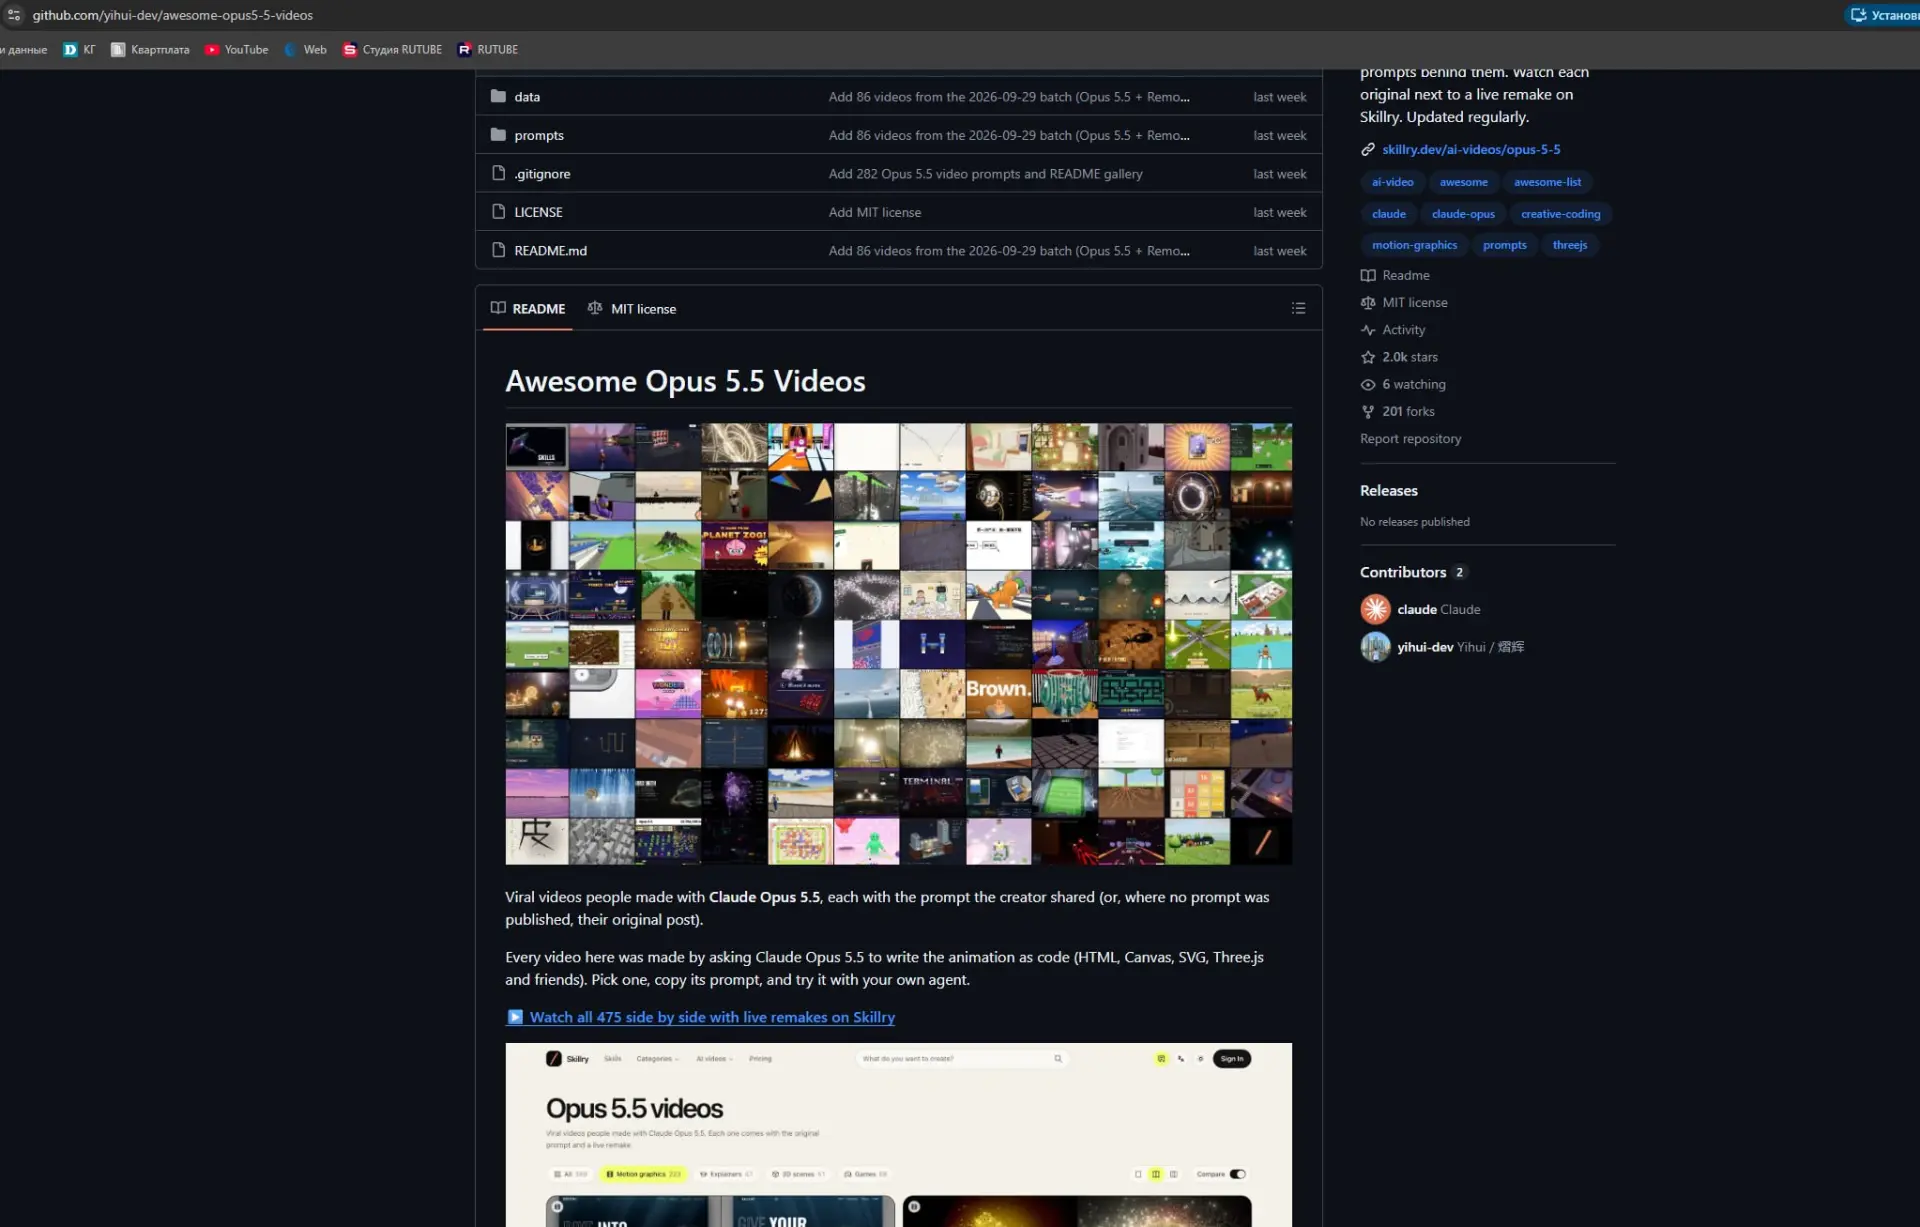The image size is (1920, 1227).
Task: Click the Add MIT license commit message
Action: 874,212
